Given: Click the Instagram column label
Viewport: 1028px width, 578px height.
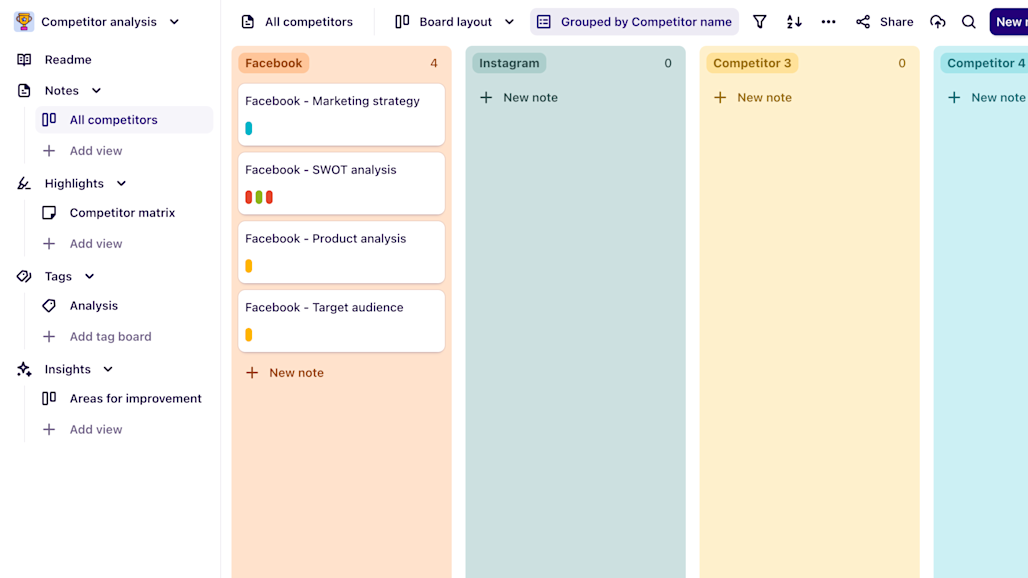Looking at the screenshot, I should pos(509,63).
